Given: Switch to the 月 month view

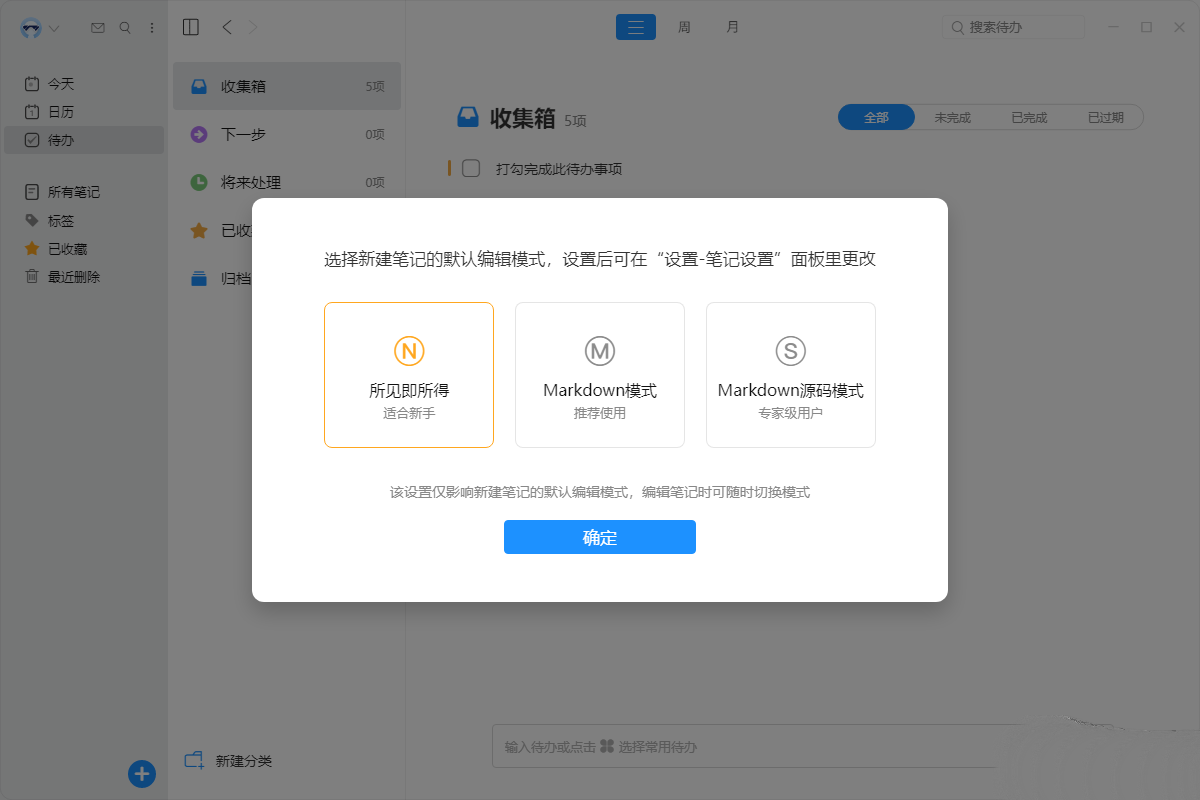Looking at the screenshot, I should coord(732,27).
